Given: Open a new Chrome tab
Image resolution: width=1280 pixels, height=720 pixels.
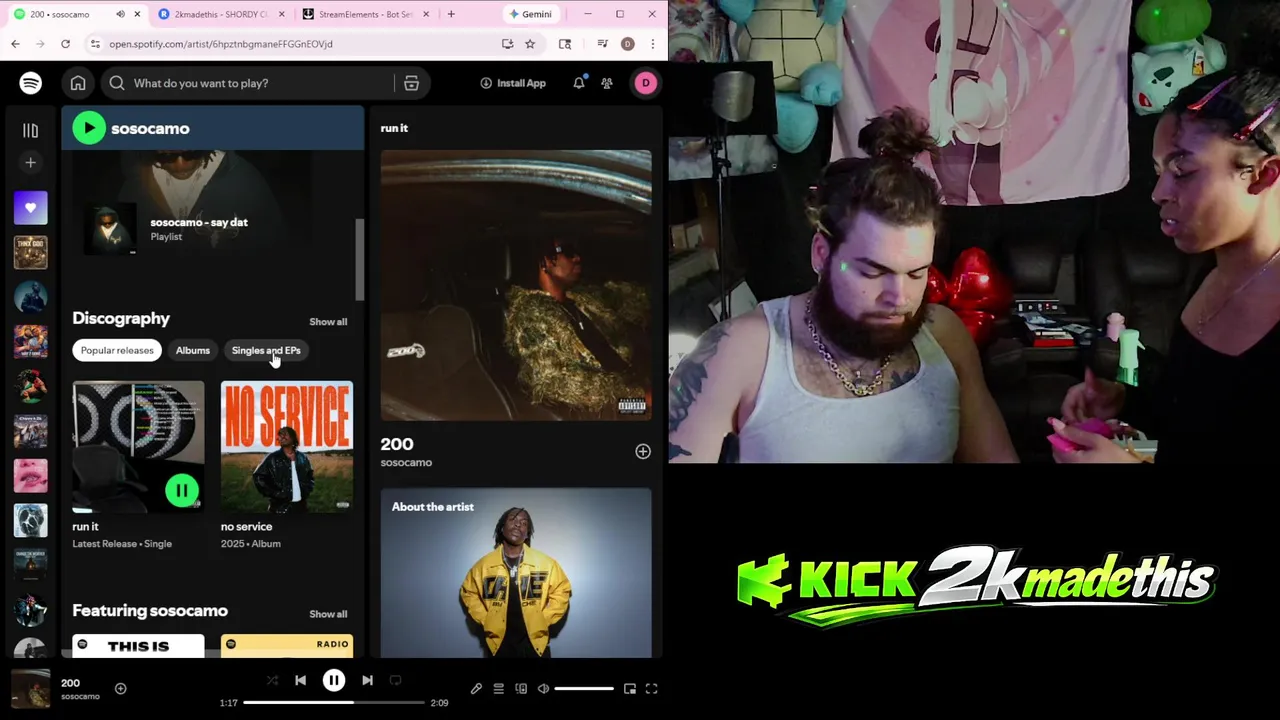Looking at the screenshot, I should click(451, 14).
